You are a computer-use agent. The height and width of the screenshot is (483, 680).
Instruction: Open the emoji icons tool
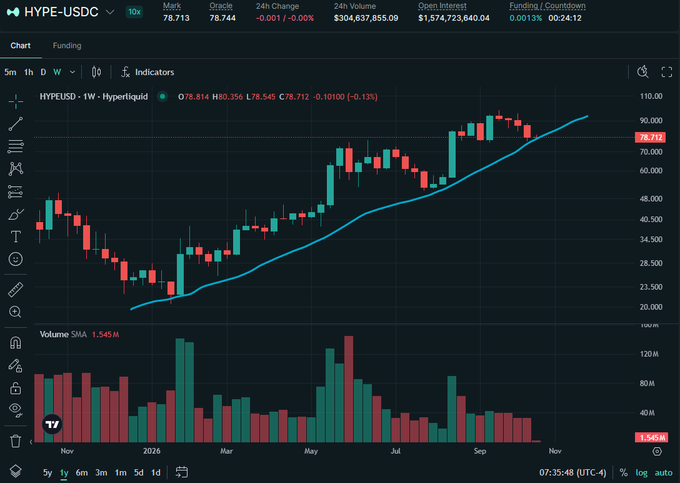[16, 259]
